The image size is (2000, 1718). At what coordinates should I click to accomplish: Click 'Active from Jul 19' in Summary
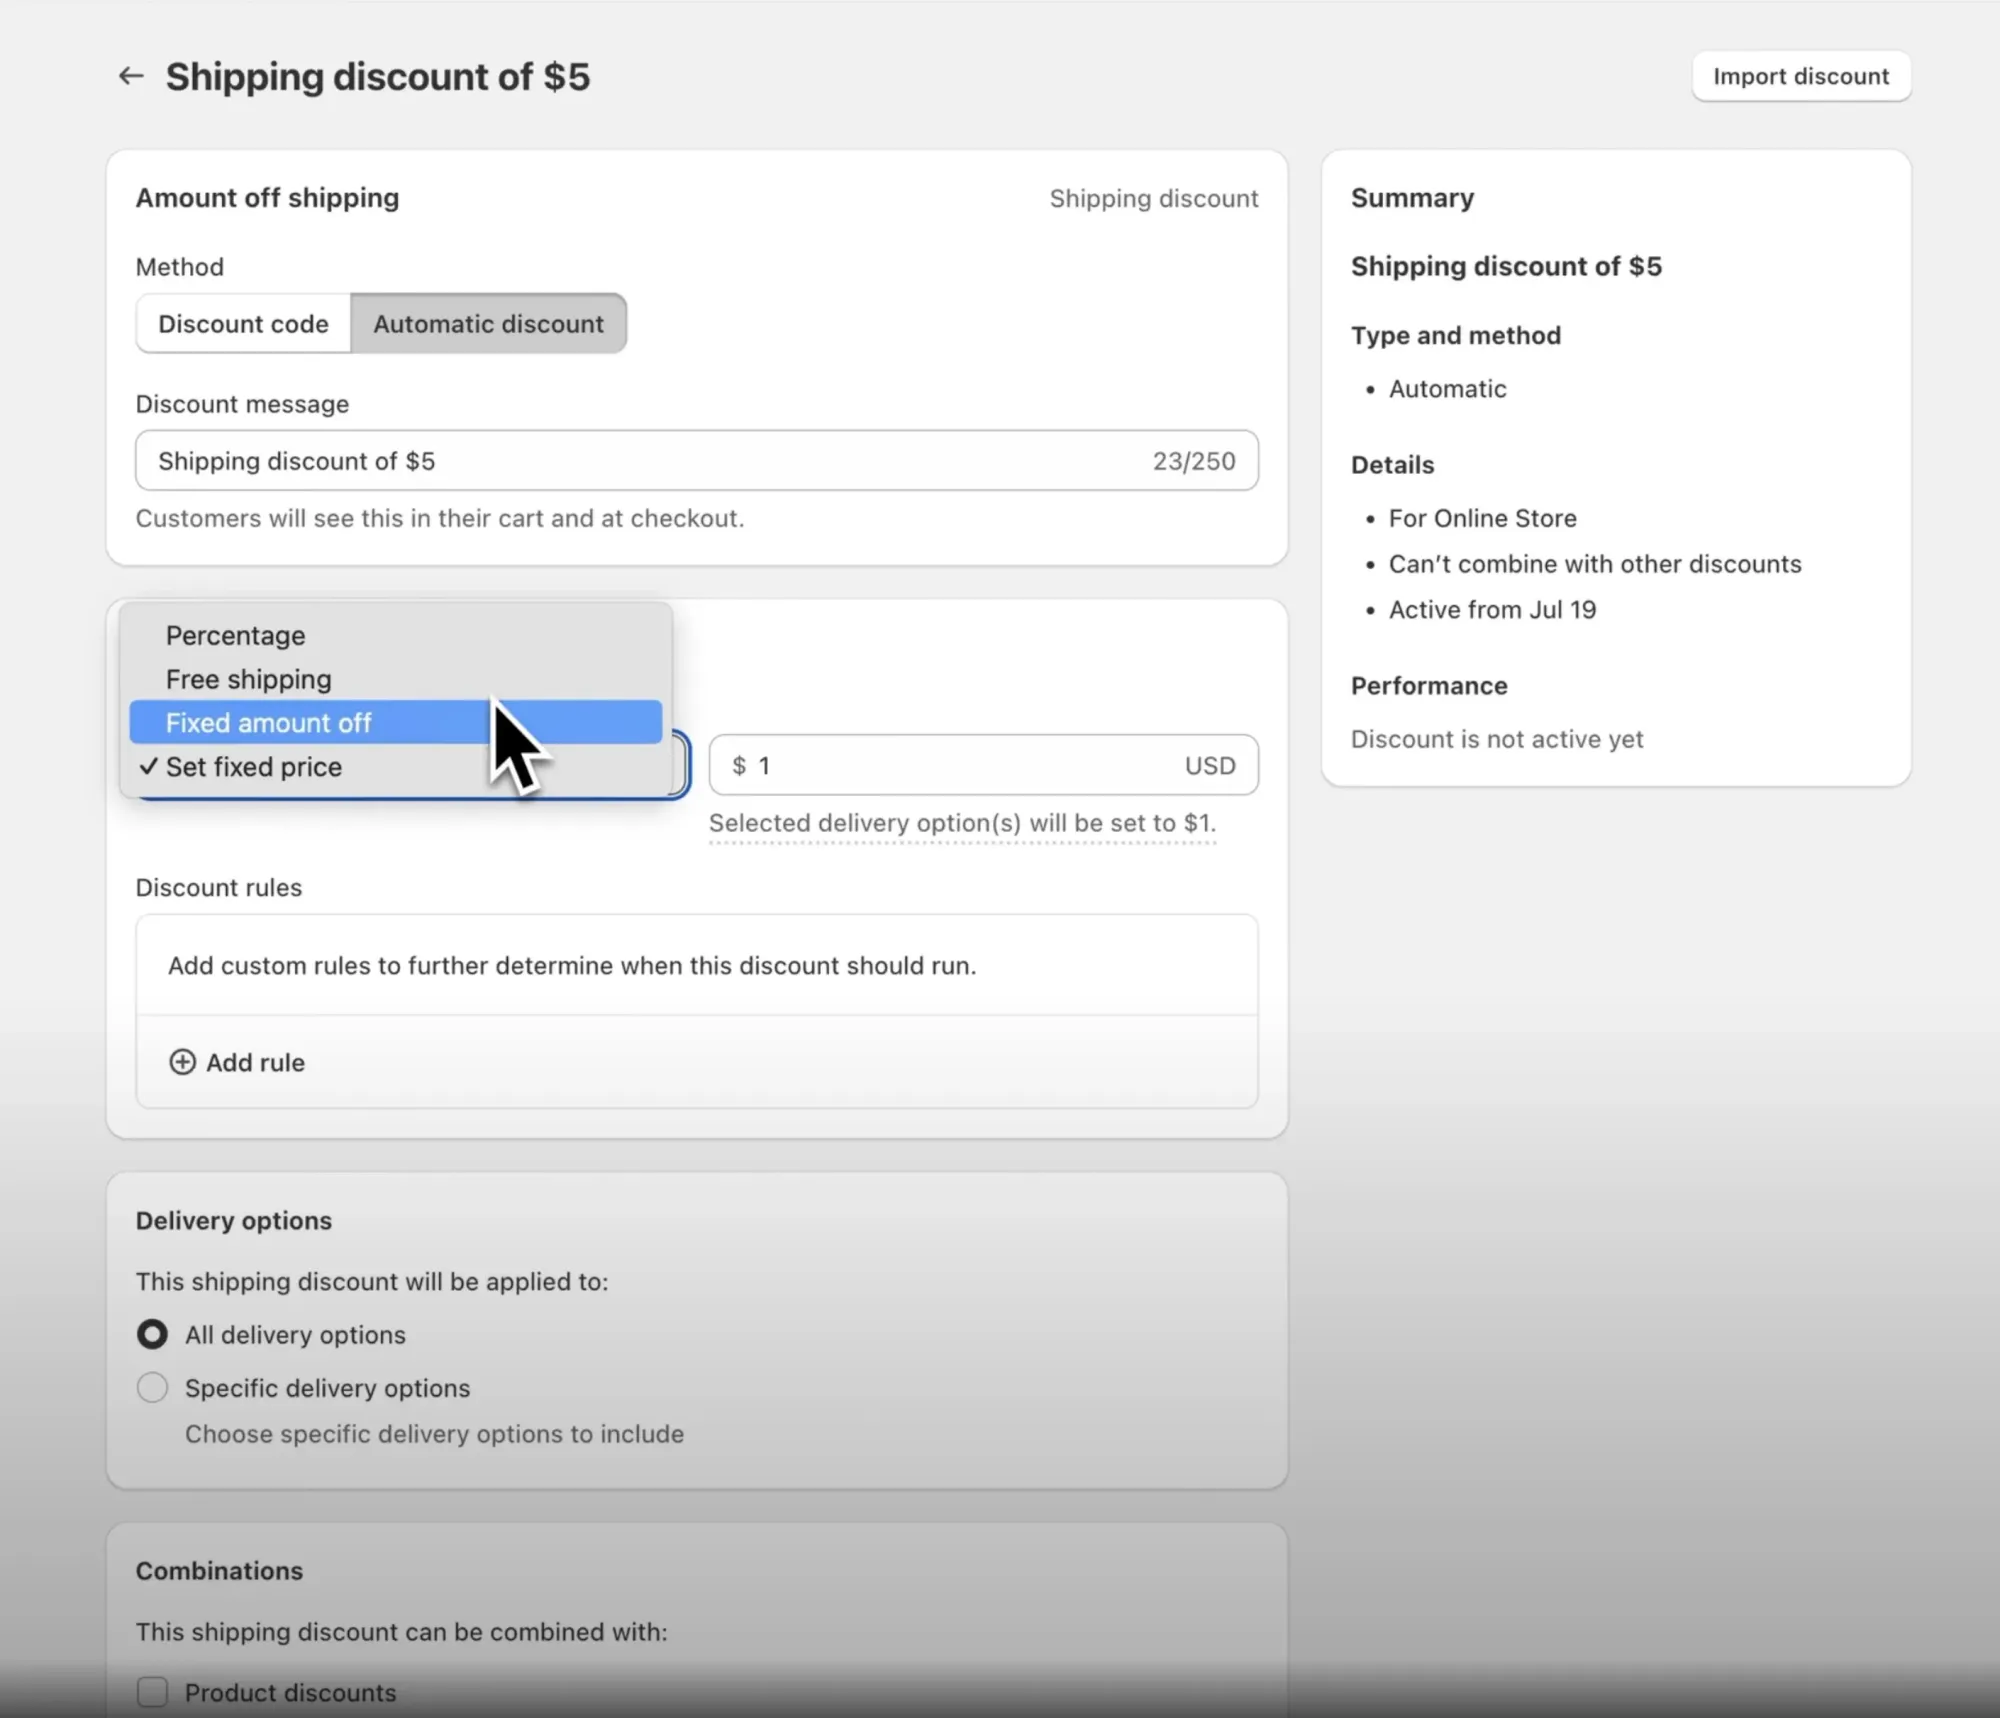click(x=1492, y=609)
